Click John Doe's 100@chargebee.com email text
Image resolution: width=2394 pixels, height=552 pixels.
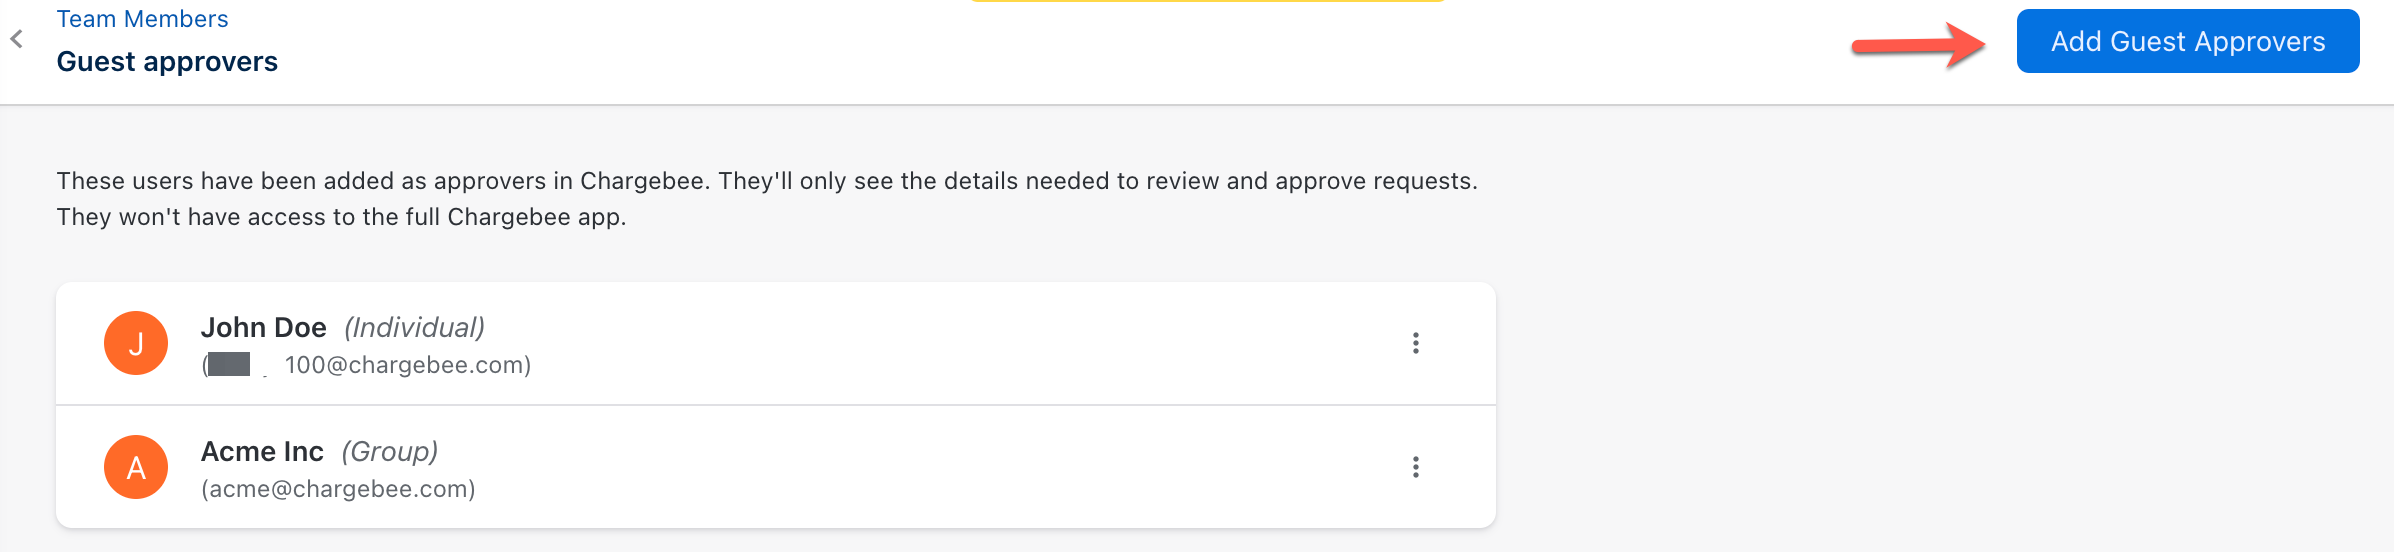click(x=407, y=365)
